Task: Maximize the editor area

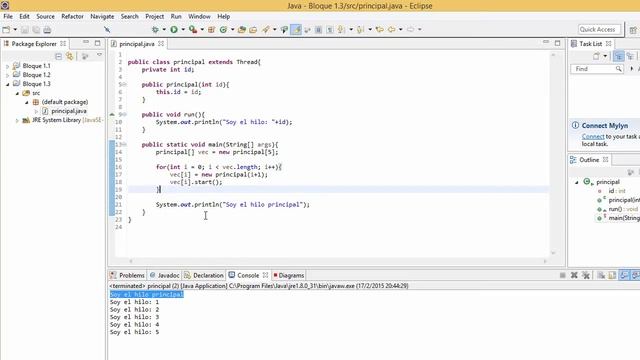Action: (x=558, y=43)
